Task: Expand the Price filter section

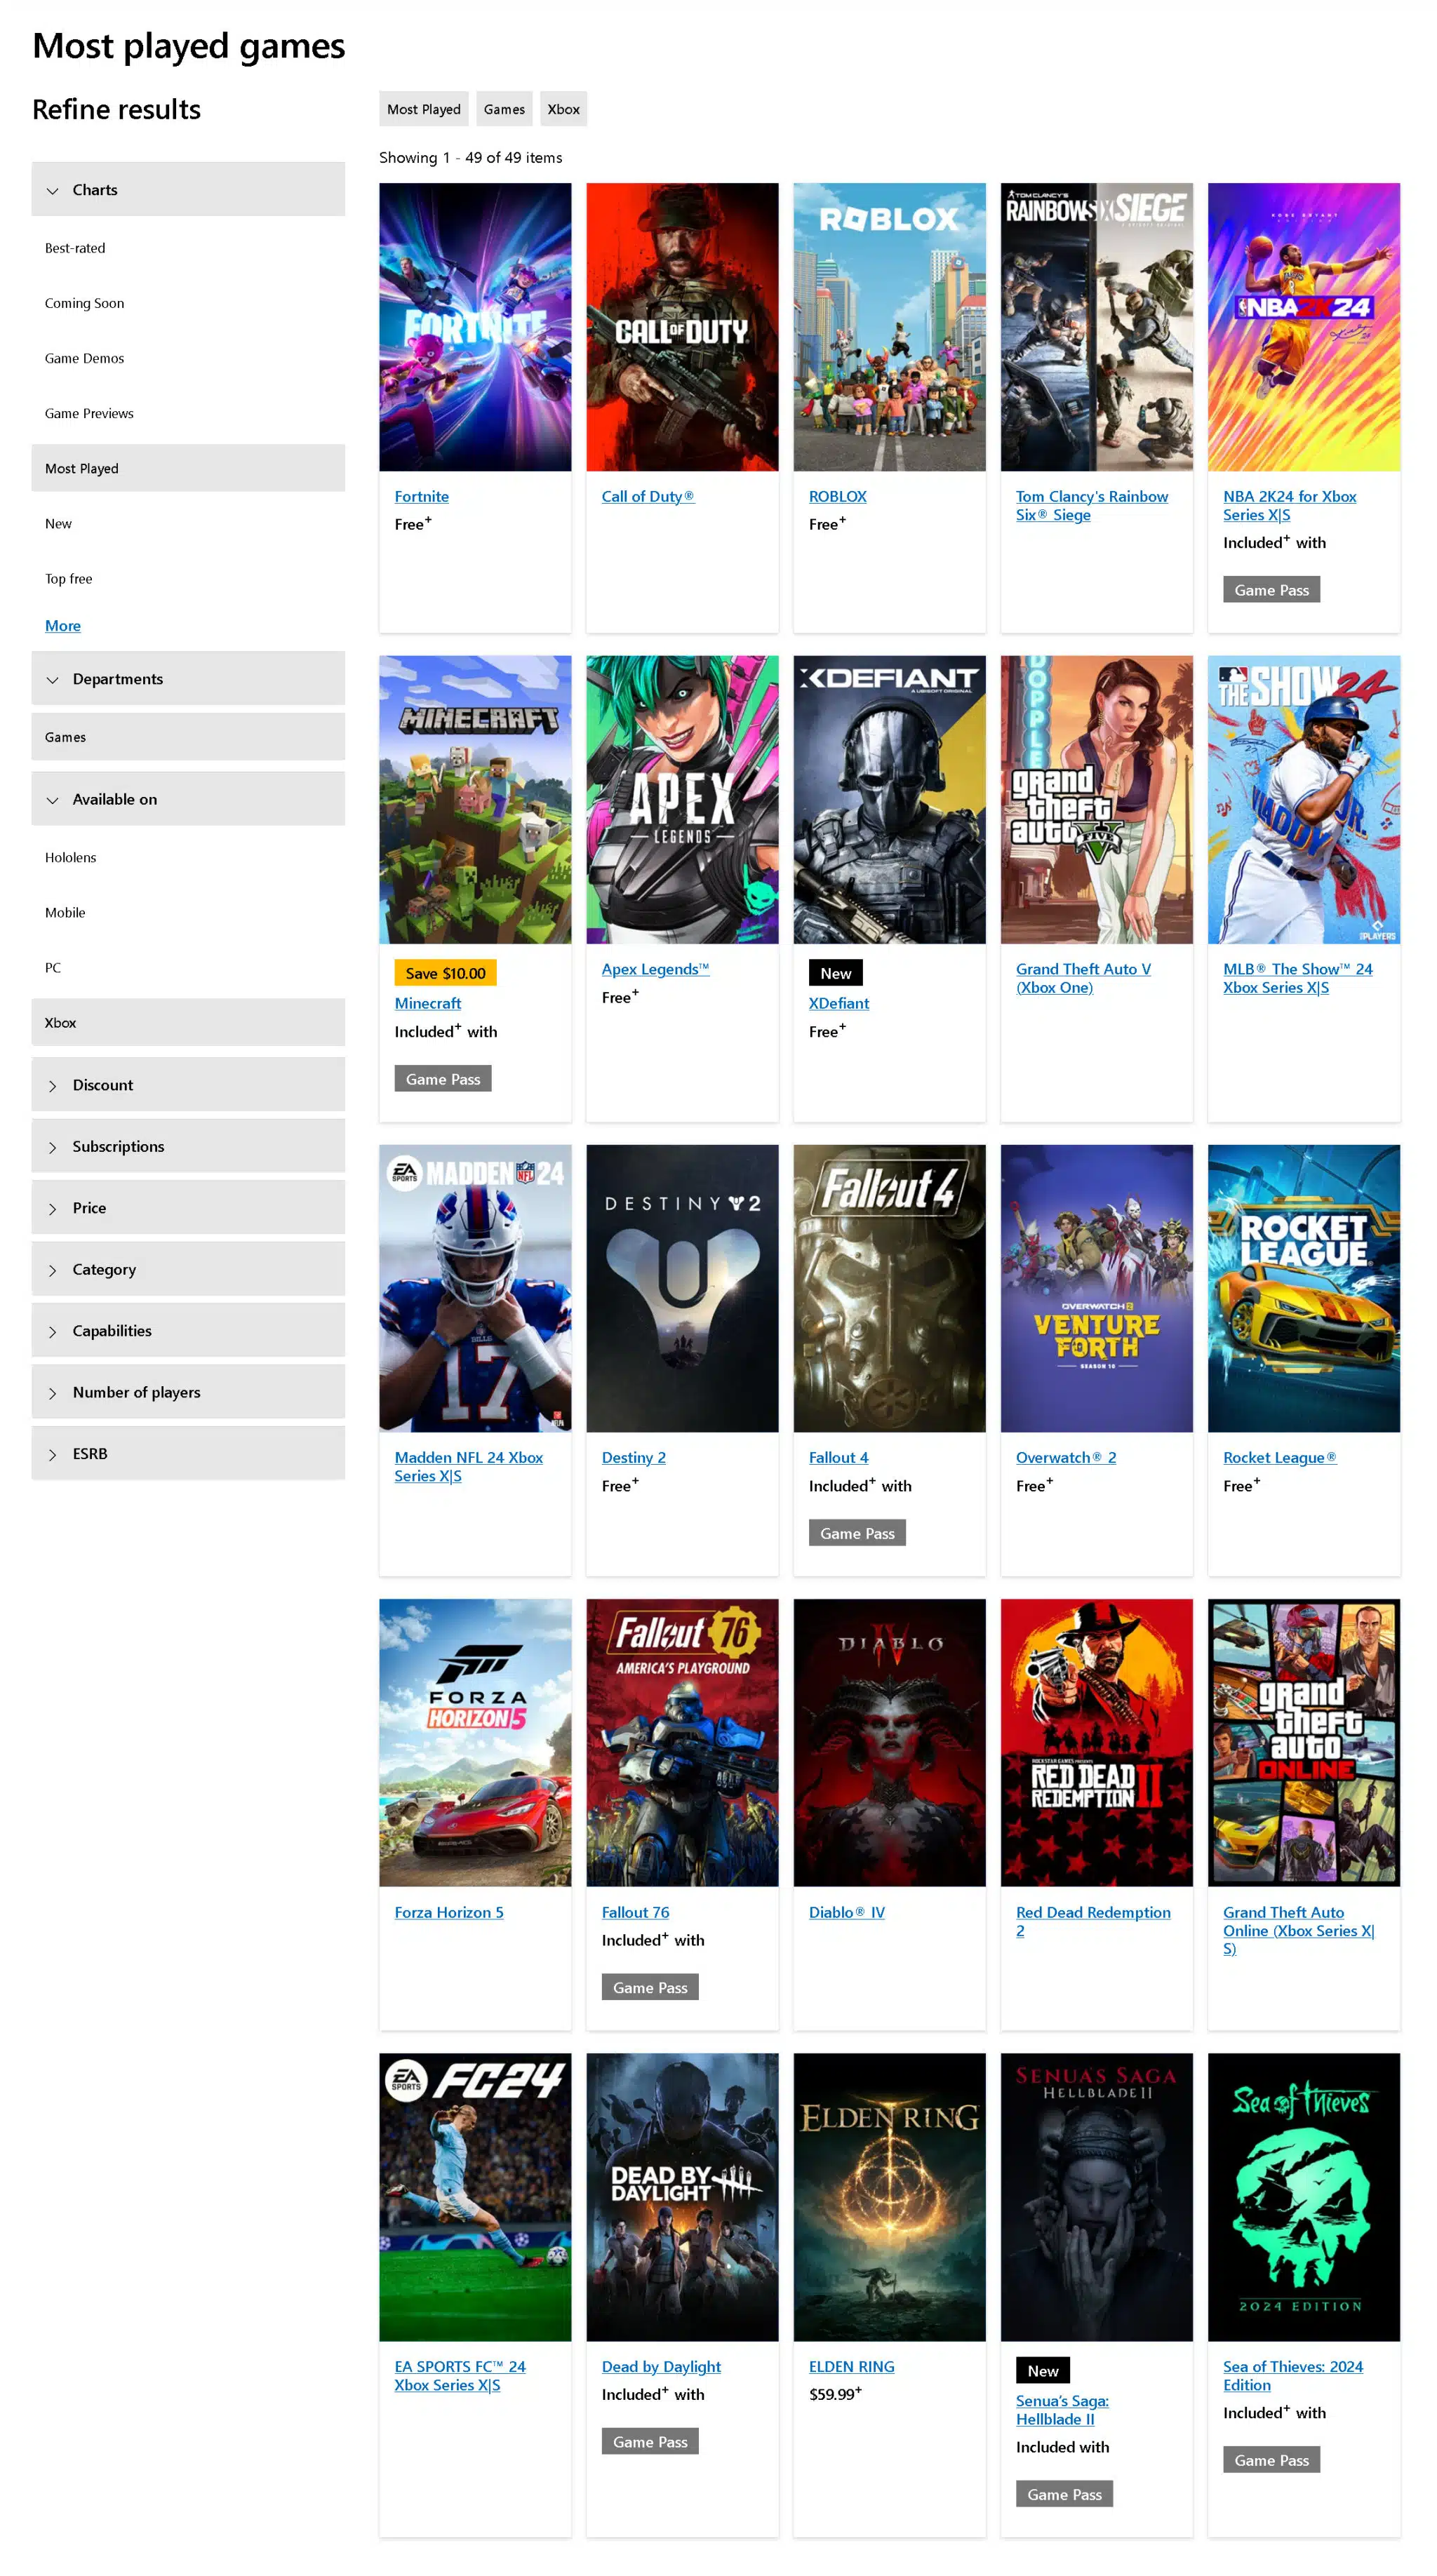Action: pyautogui.click(x=188, y=1207)
